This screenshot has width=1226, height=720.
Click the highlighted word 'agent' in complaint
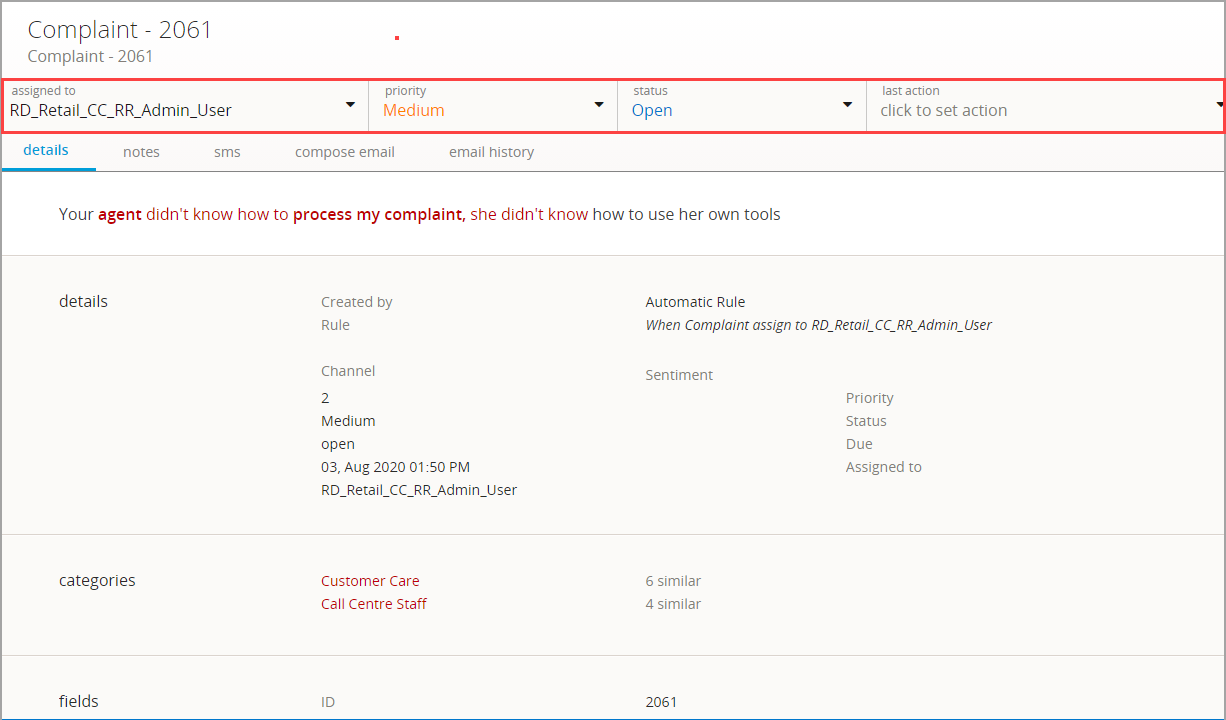coord(120,214)
